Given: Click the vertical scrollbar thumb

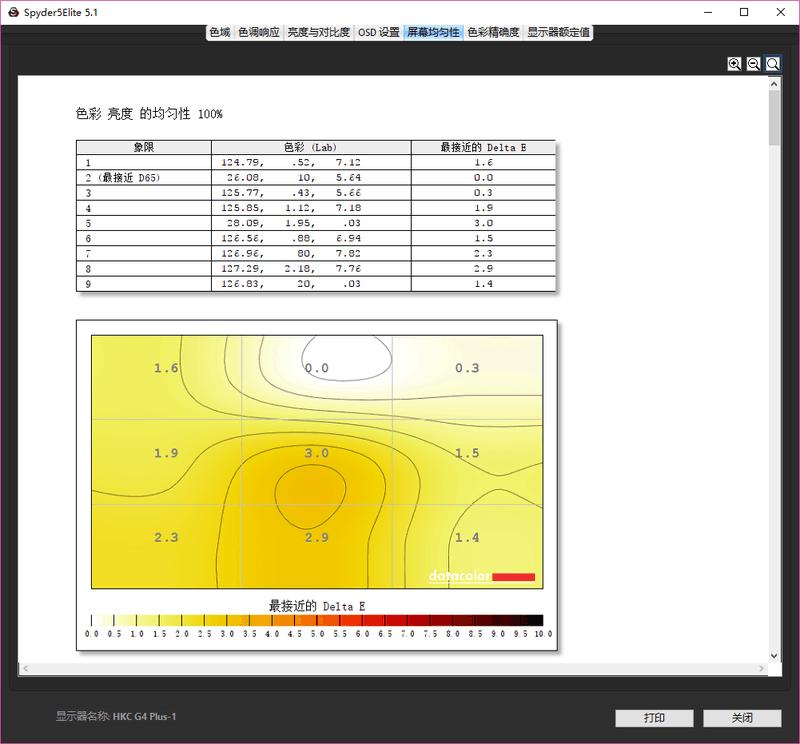Looking at the screenshot, I should coord(774,118).
